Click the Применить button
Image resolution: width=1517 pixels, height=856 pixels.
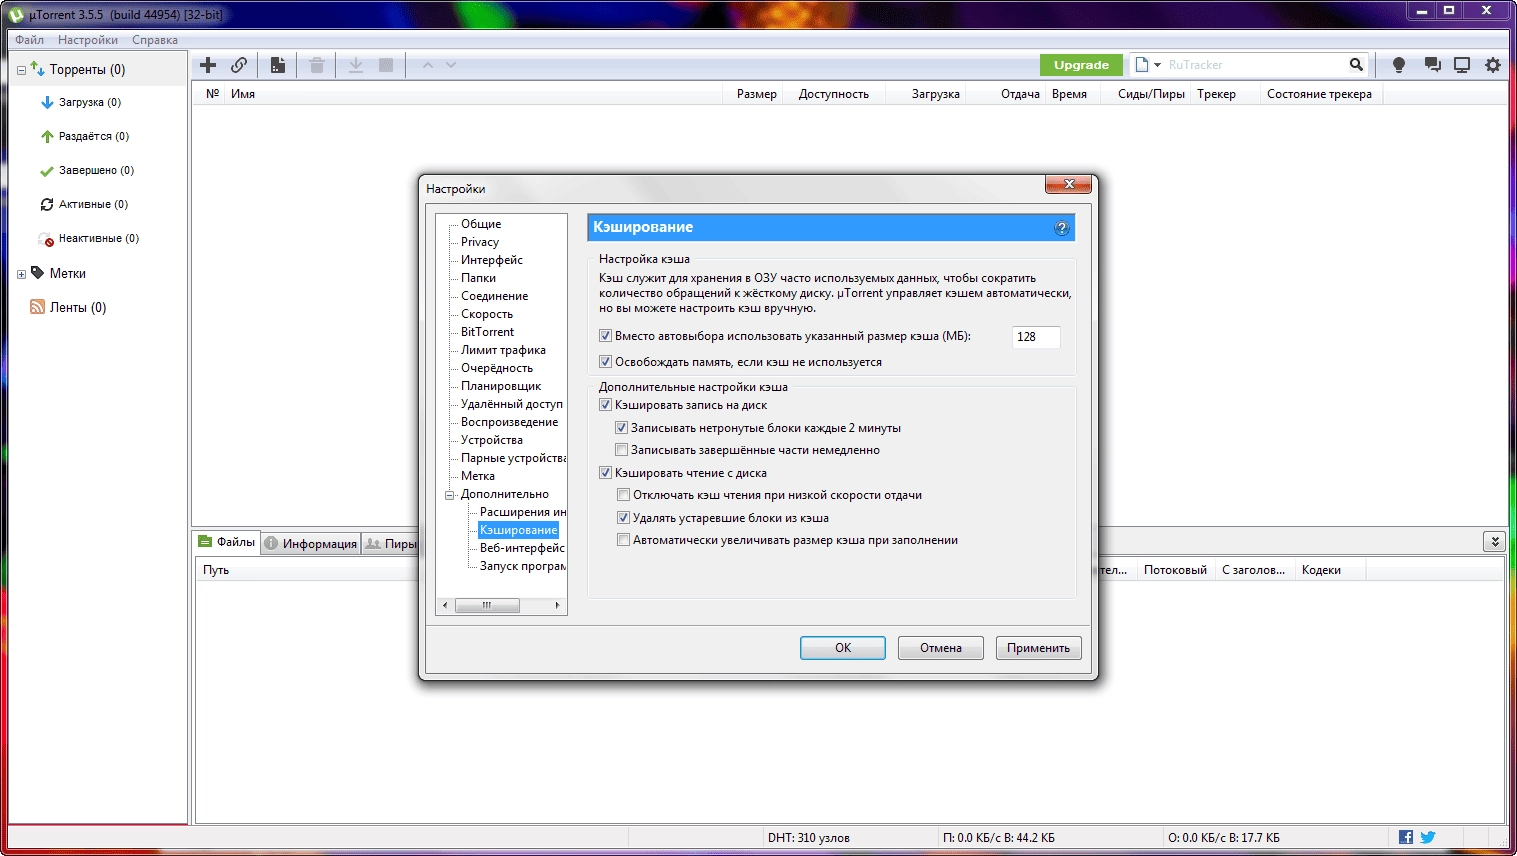[1038, 648]
